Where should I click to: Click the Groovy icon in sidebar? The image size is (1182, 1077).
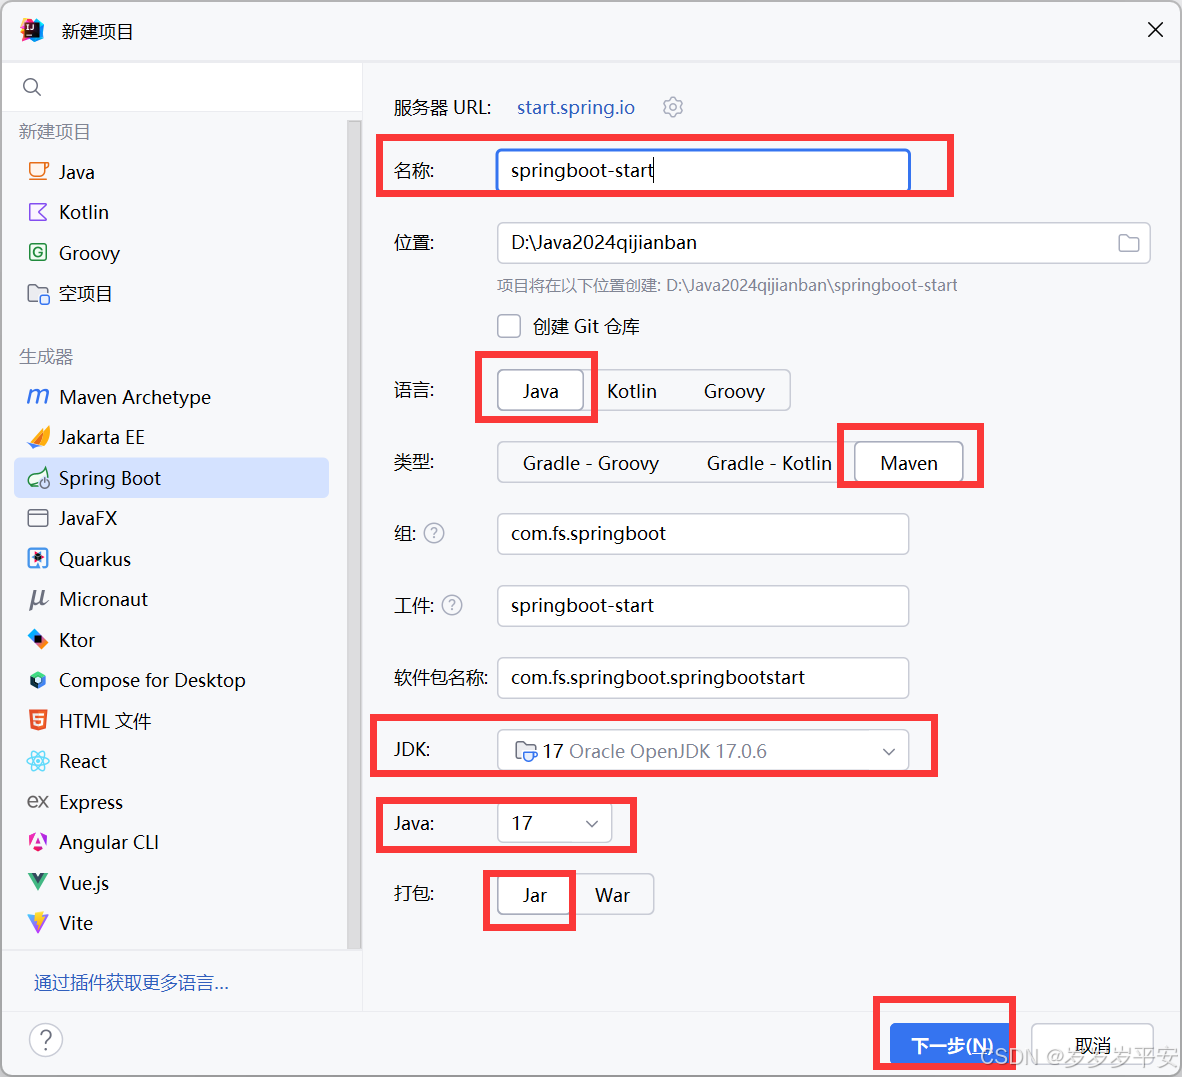(x=38, y=252)
